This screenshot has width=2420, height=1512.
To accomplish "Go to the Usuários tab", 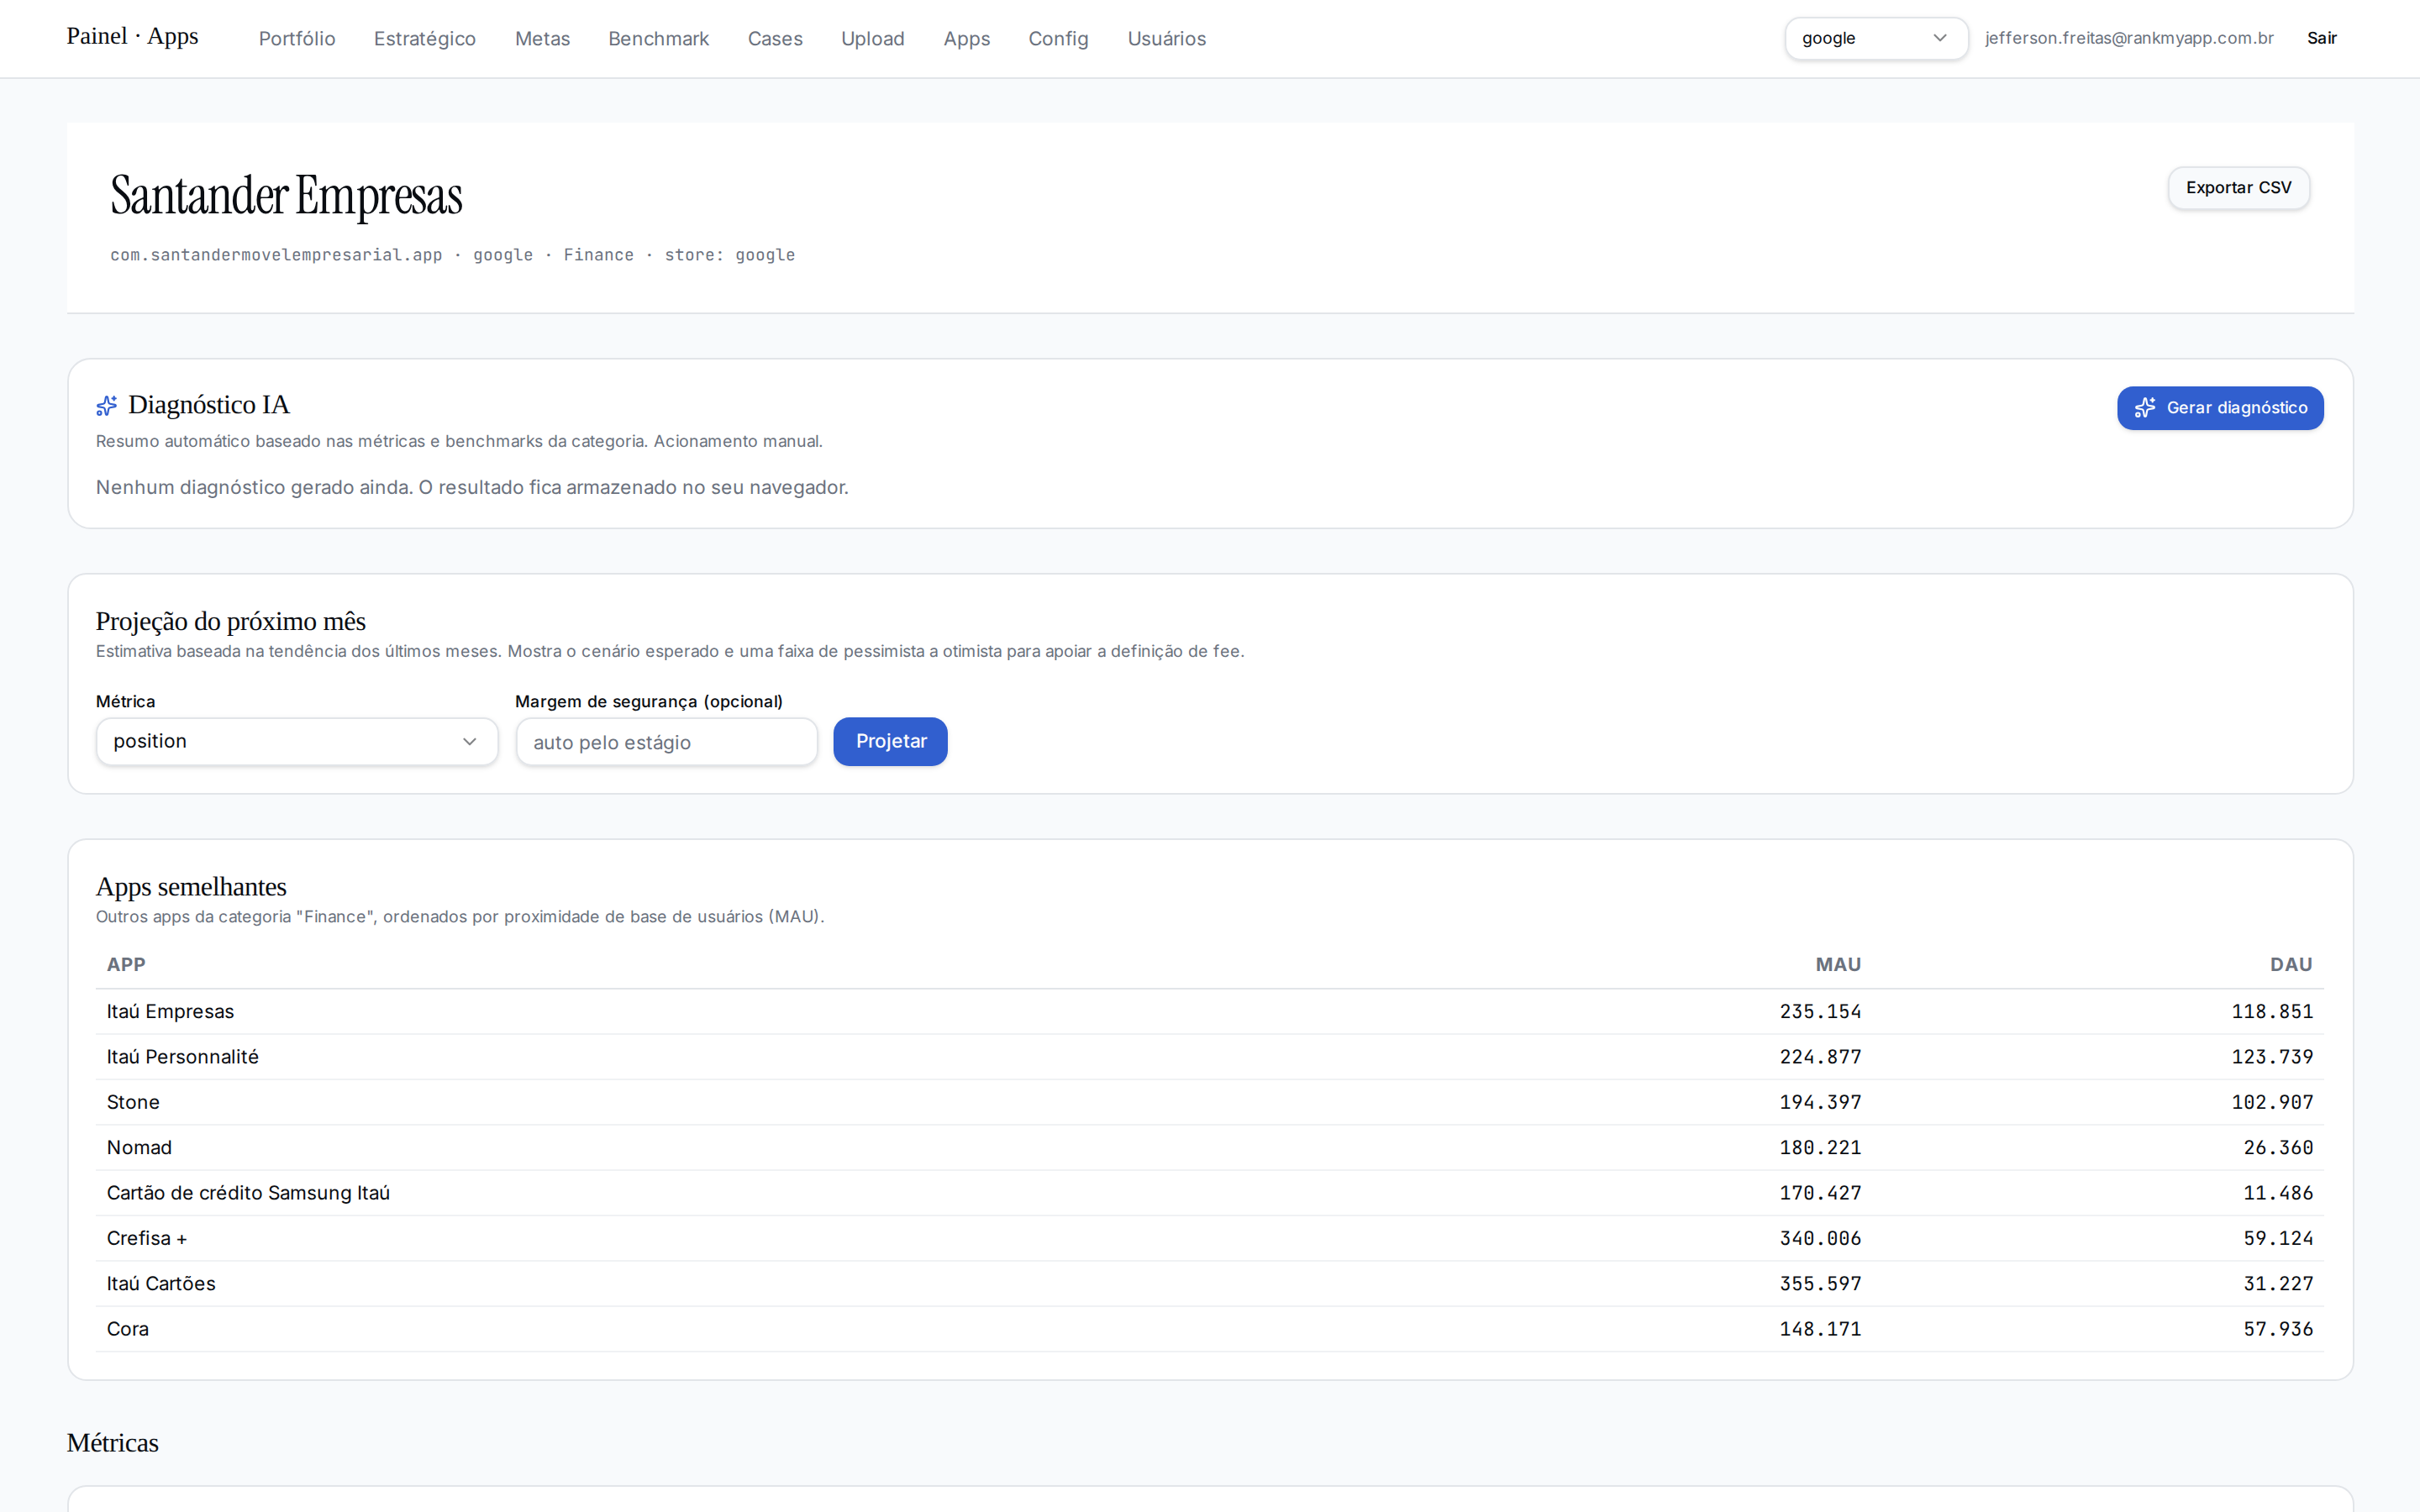I will point(1167,38).
